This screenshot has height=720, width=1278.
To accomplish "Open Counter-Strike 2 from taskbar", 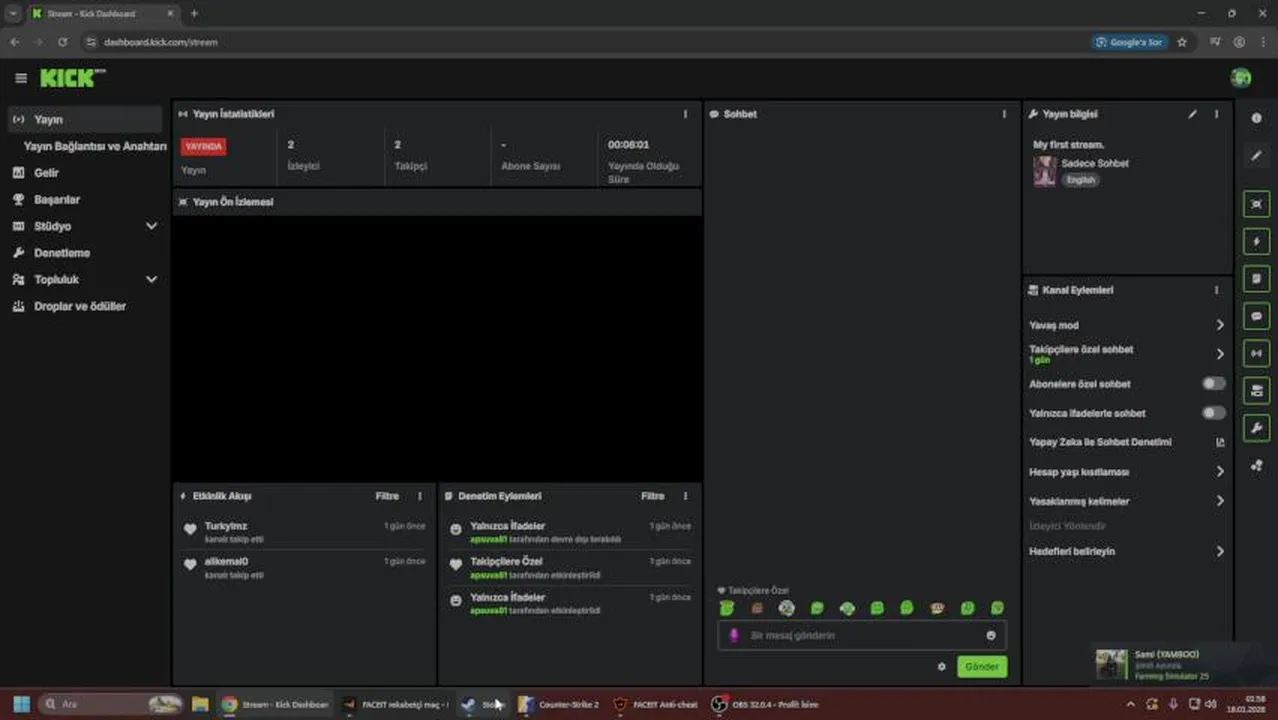I will pyautogui.click(x=558, y=704).
